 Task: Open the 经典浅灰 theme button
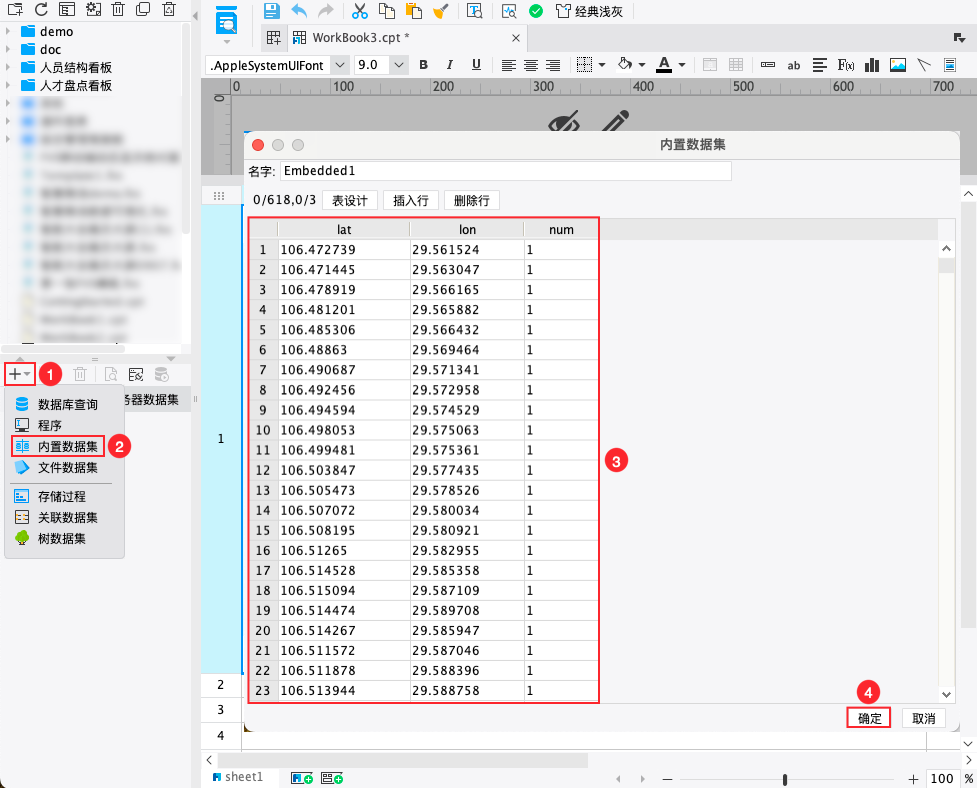[x=589, y=11]
